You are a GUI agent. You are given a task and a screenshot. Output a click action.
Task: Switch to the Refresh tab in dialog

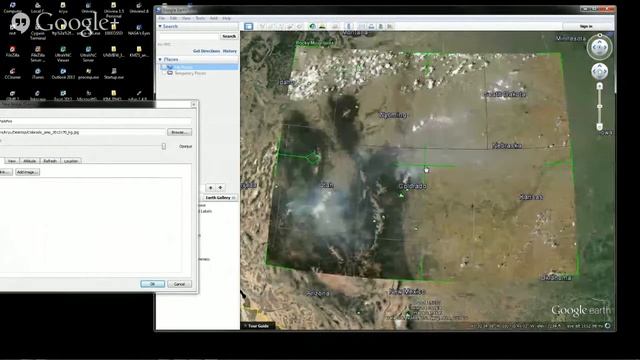(x=50, y=161)
